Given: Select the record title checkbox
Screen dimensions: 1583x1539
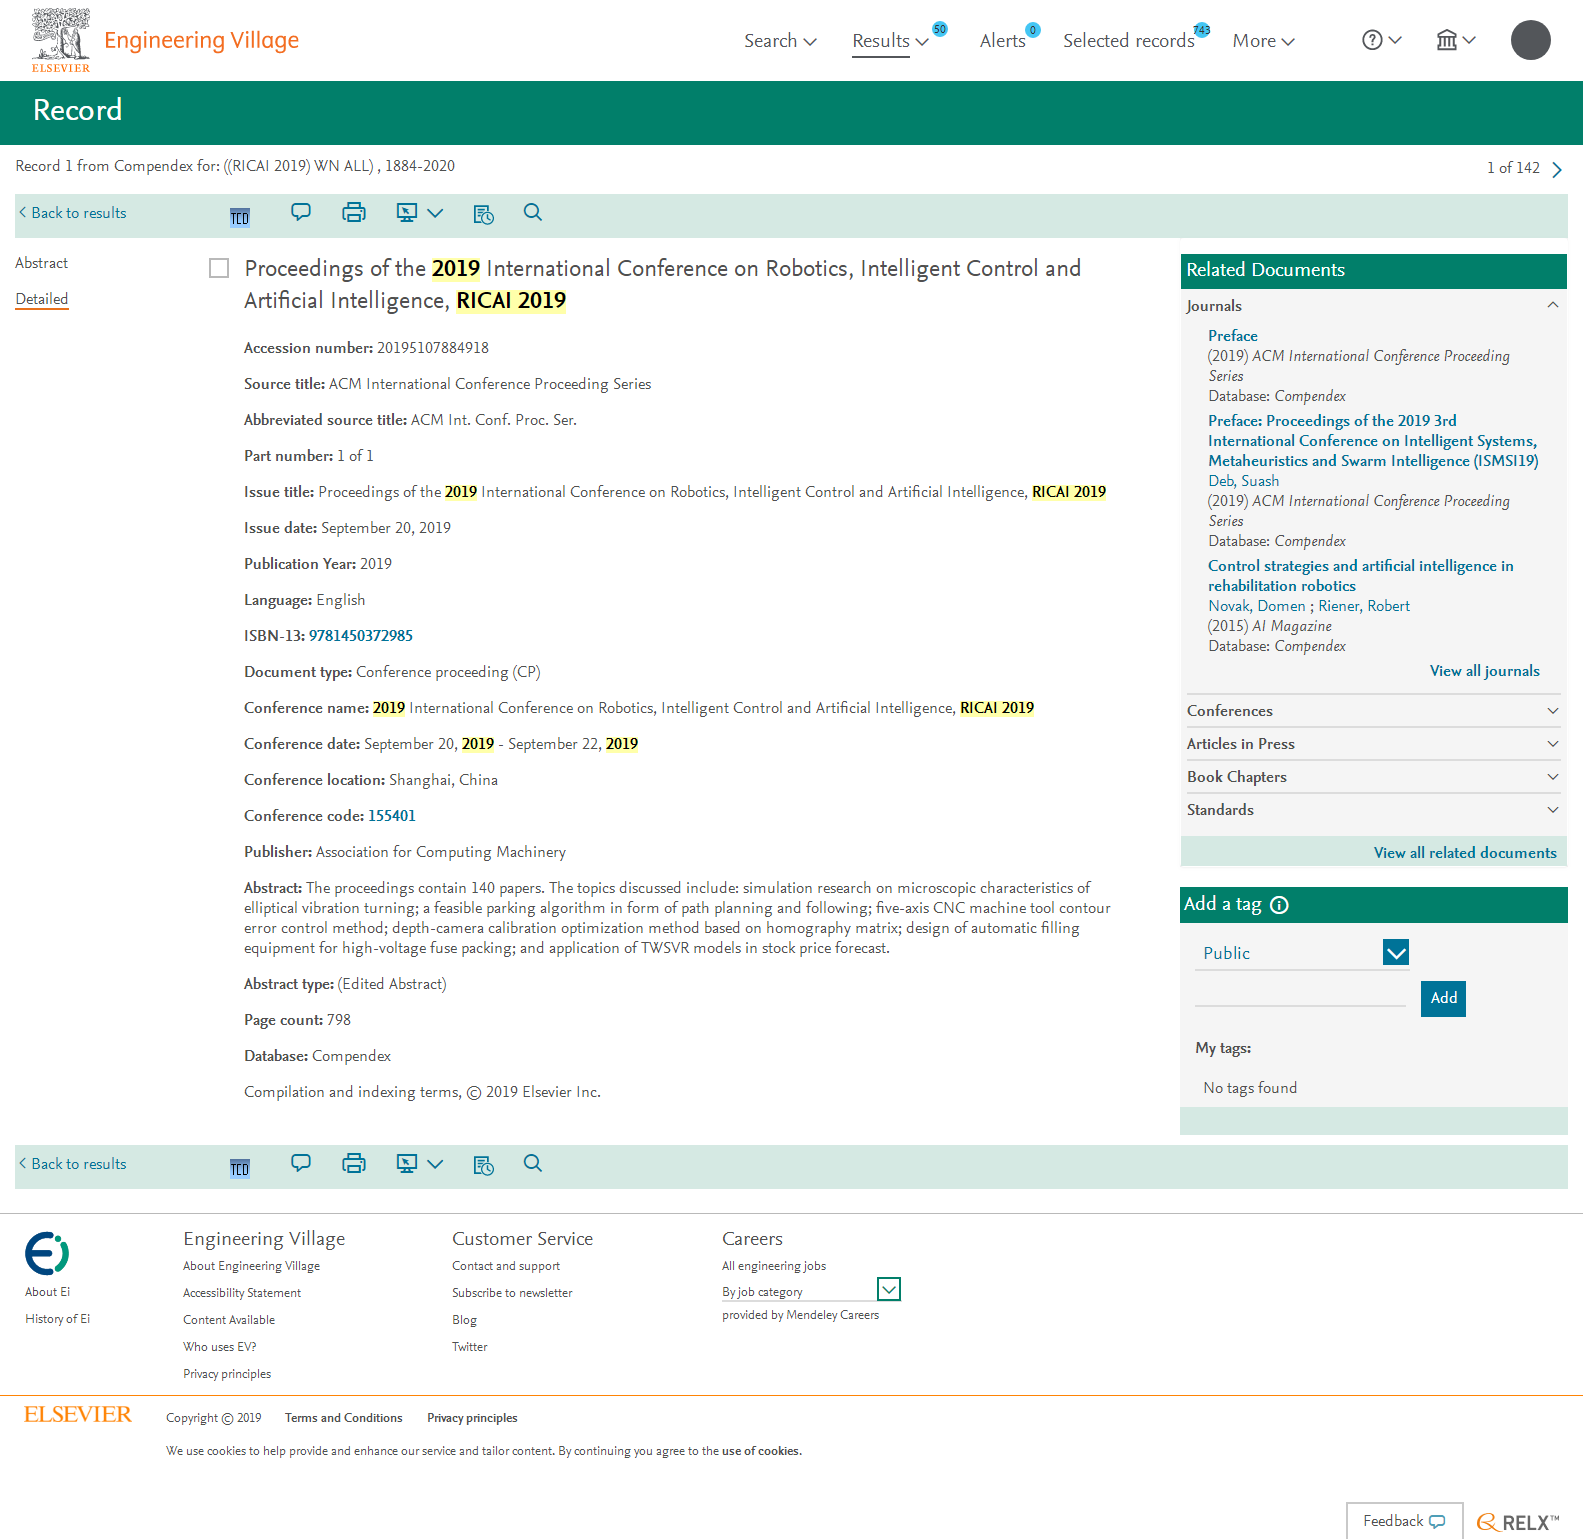Looking at the screenshot, I should click(219, 268).
